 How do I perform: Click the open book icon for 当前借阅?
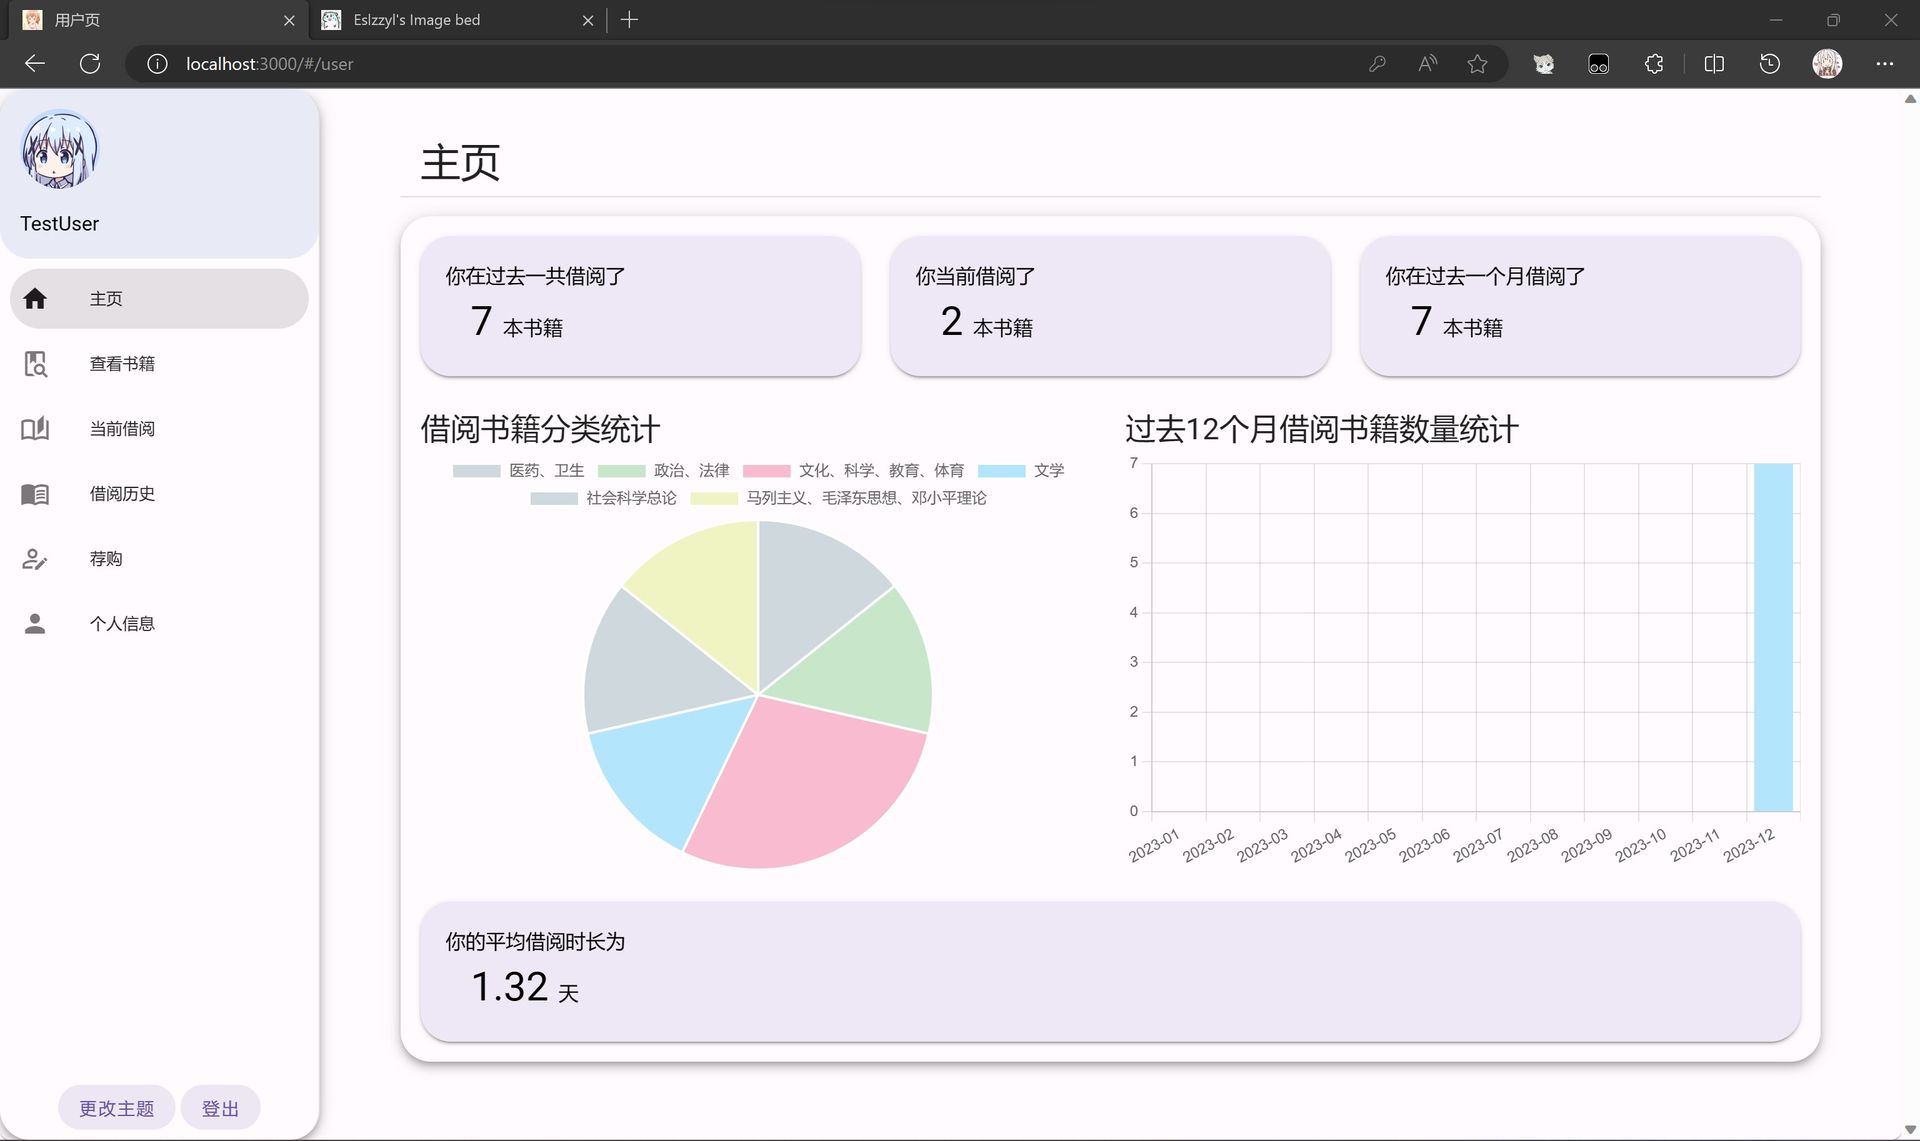click(x=35, y=429)
